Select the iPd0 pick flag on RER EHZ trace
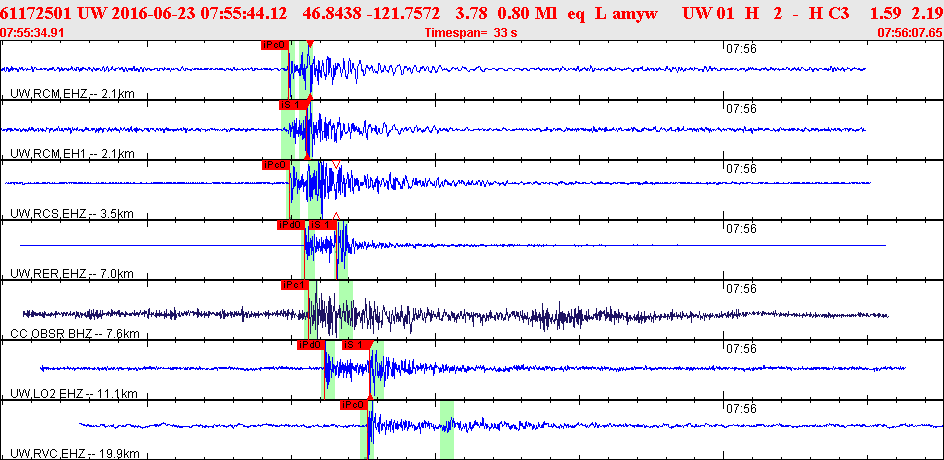Image resolution: width=944 pixels, height=460 pixels. click(x=290, y=225)
